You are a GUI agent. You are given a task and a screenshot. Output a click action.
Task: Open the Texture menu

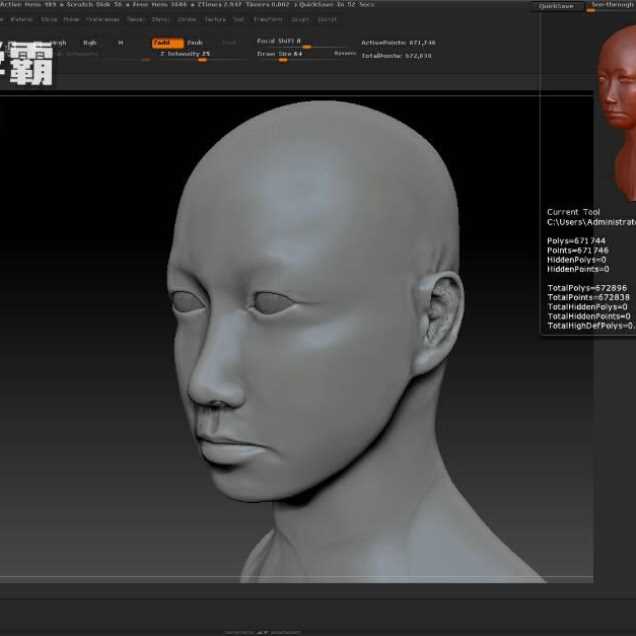click(215, 19)
